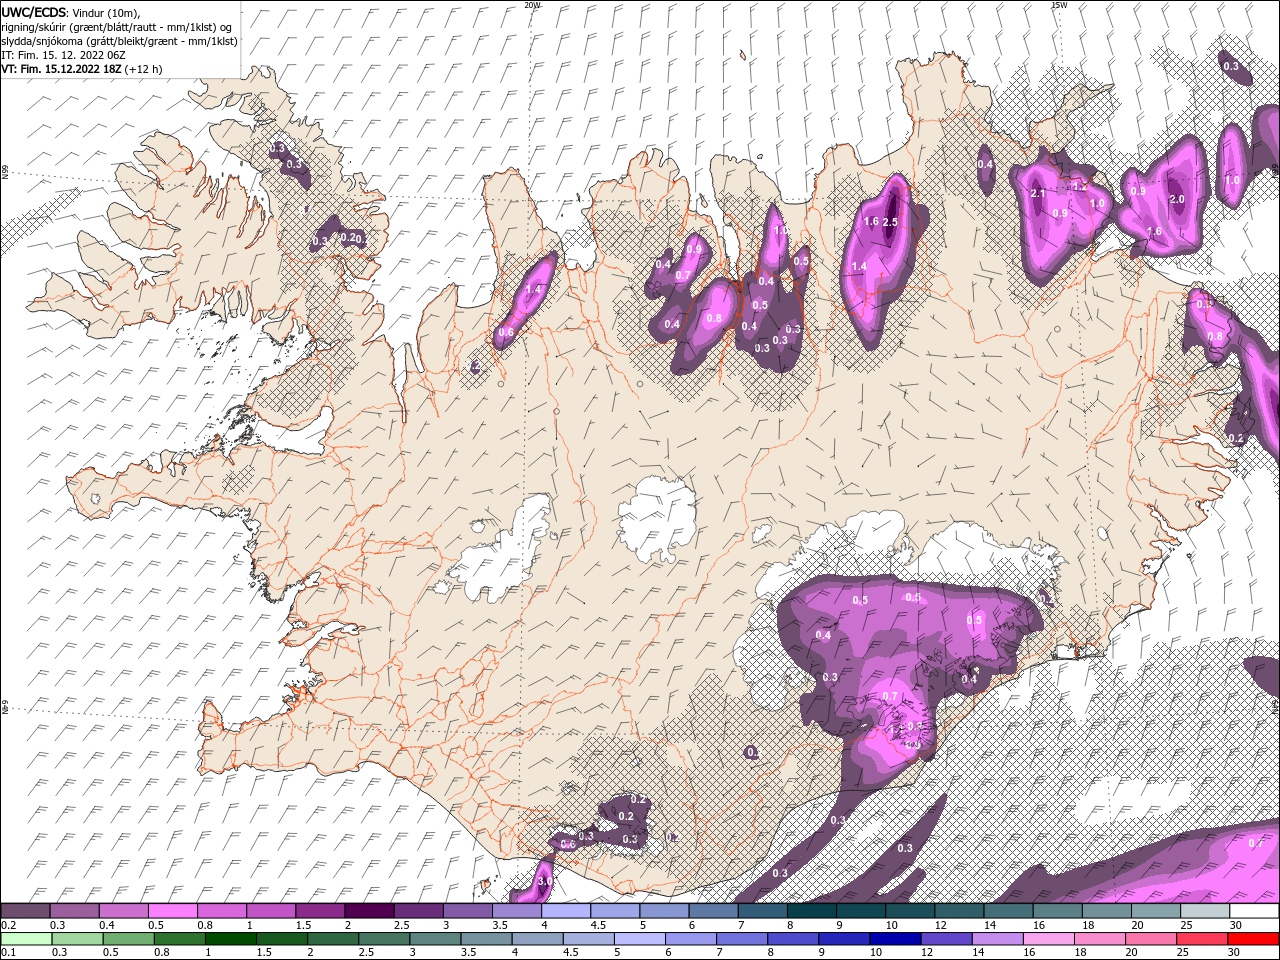Click the bright red 30 swatch on the lower scale
Image resolution: width=1280 pixels, height=960 pixels.
[x=1253, y=939]
